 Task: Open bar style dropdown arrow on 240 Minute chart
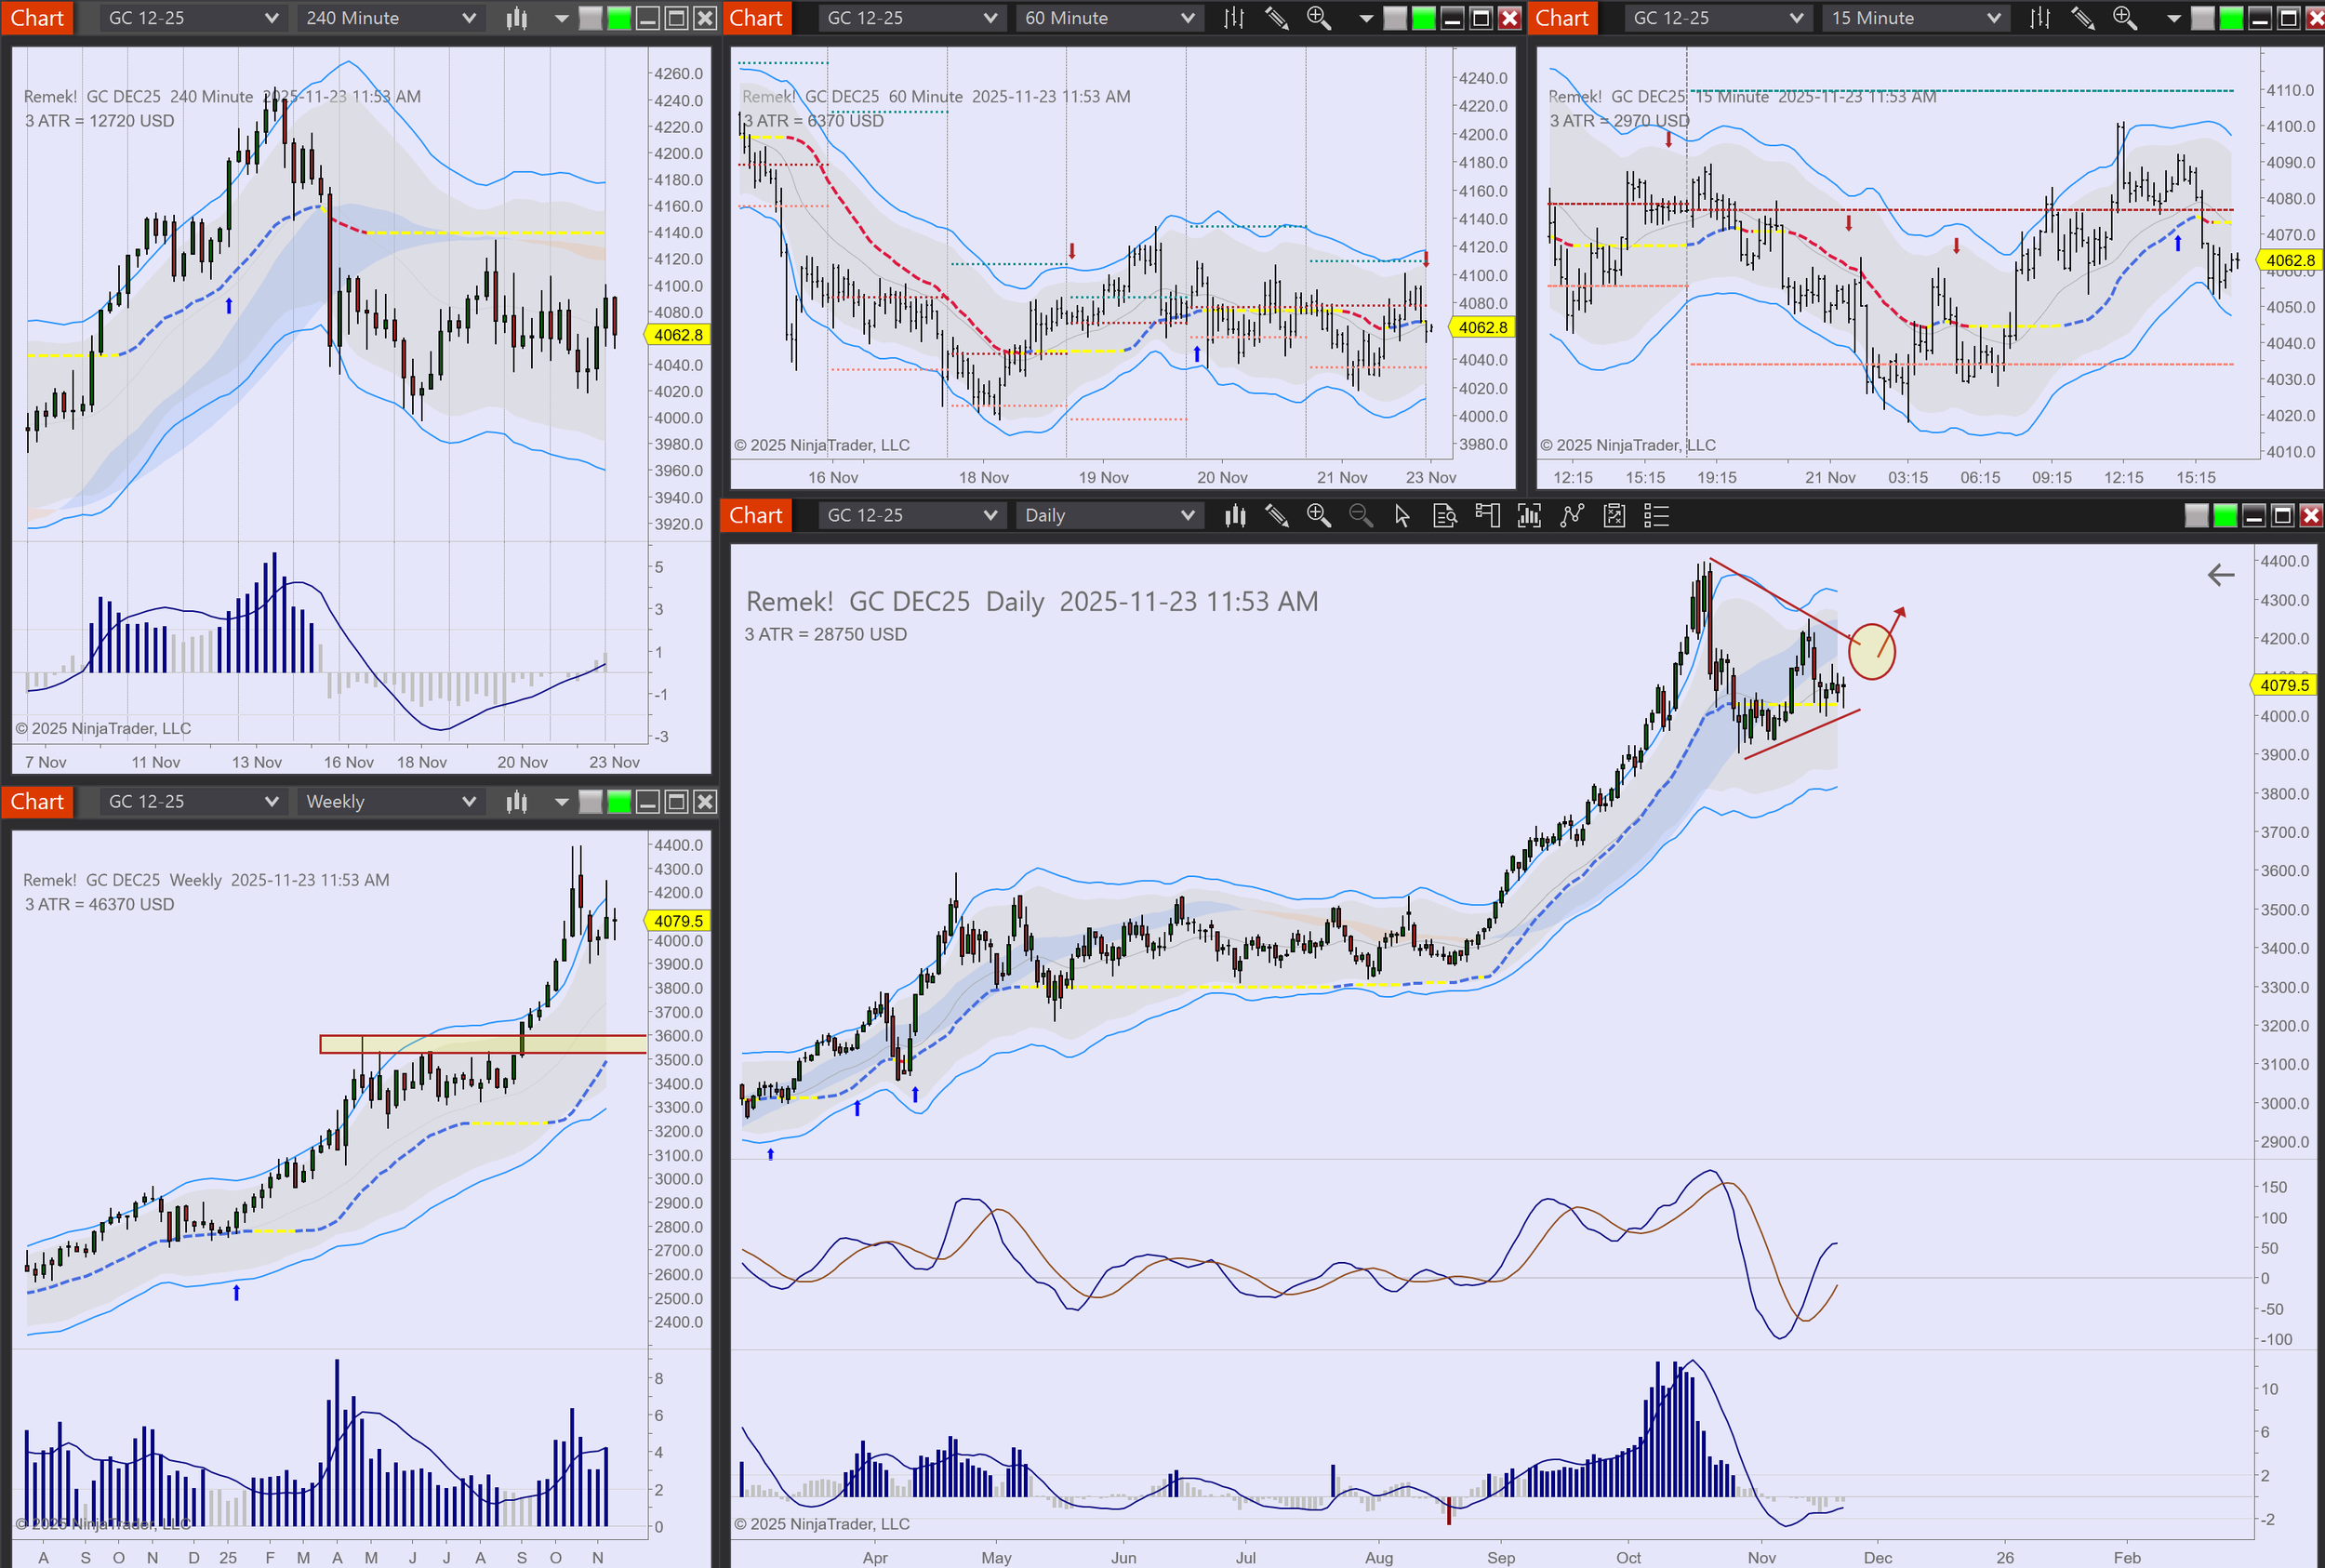[x=561, y=18]
